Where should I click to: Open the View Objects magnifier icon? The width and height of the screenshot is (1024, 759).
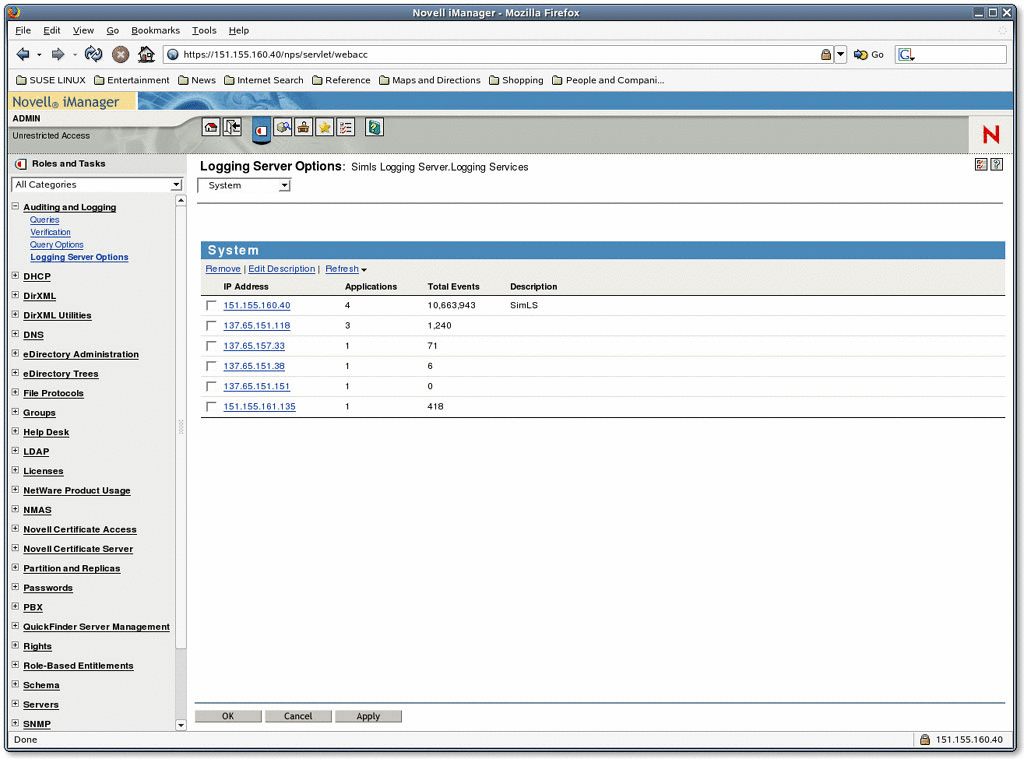click(x=283, y=127)
